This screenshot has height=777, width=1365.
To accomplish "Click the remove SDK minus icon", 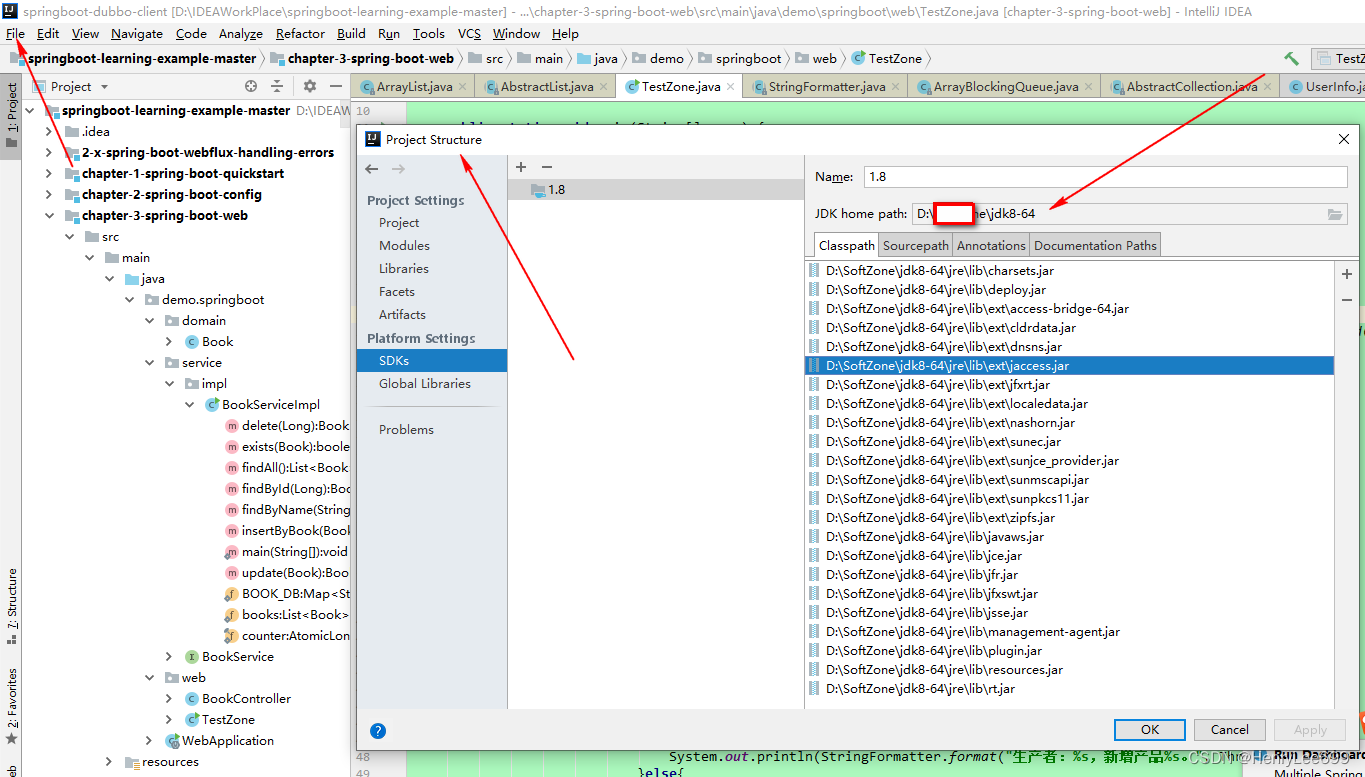I will (x=546, y=166).
